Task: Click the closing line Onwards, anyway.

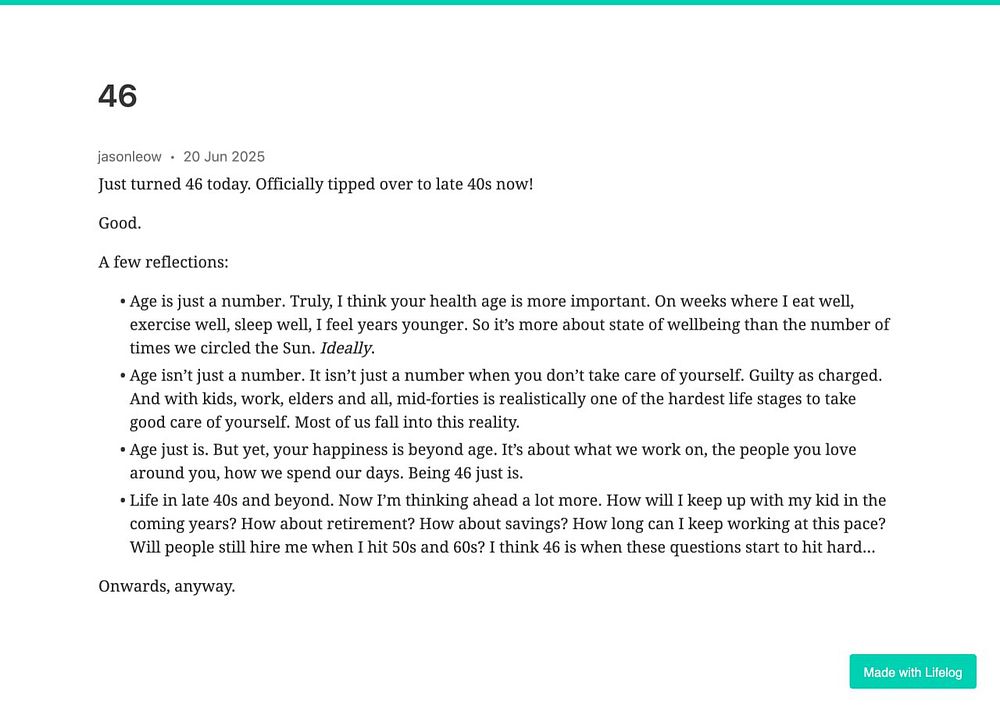Action: pos(166,586)
